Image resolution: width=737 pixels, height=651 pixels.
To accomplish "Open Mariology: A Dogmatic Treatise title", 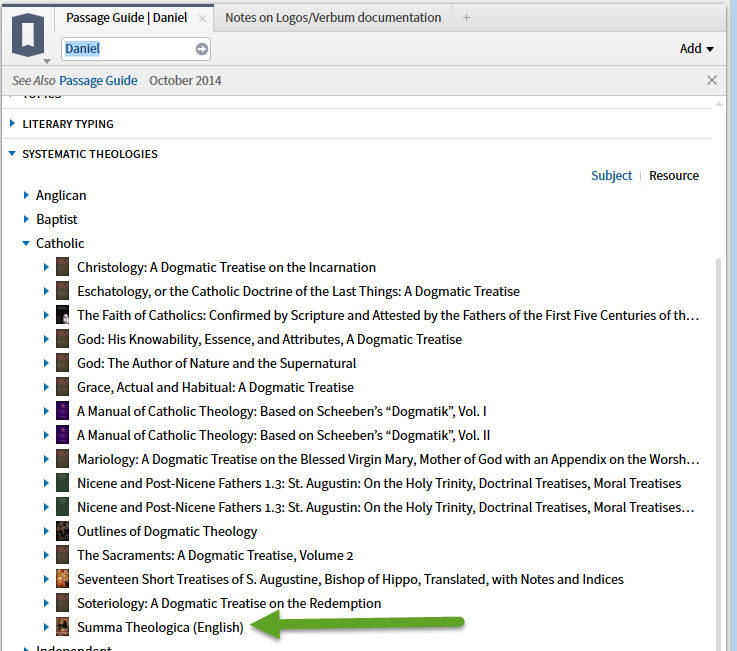I will point(388,459).
